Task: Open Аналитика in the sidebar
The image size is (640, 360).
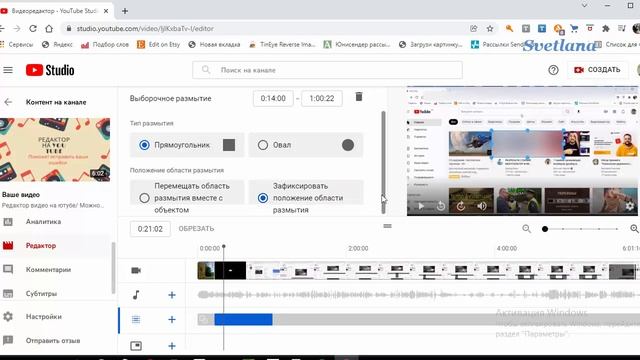Action: pos(43,222)
